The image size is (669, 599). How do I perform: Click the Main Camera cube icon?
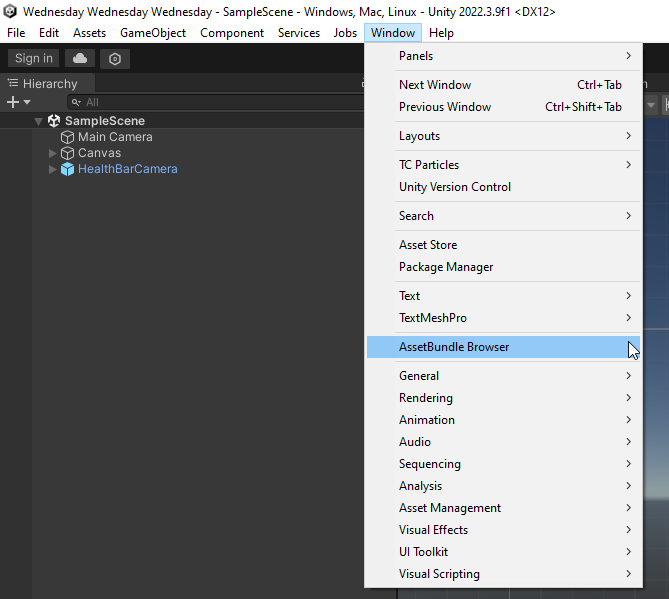coord(67,137)
